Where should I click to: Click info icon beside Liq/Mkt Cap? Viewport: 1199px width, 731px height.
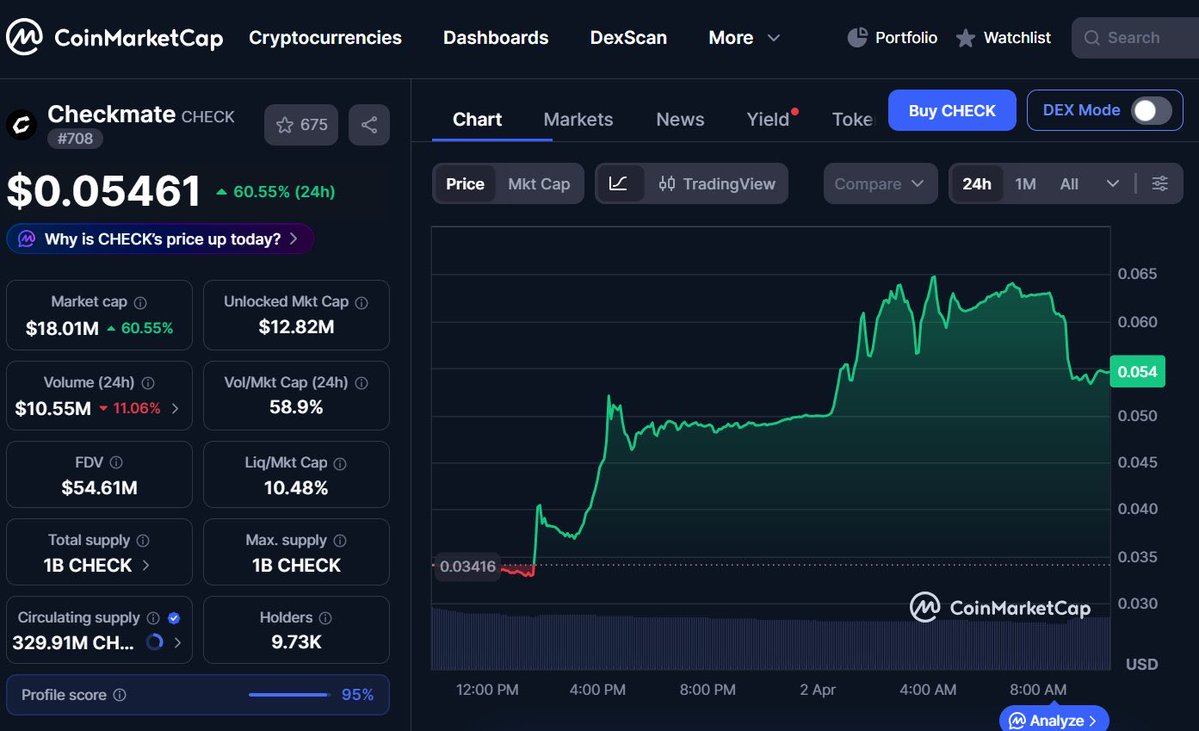click(340, 463)
